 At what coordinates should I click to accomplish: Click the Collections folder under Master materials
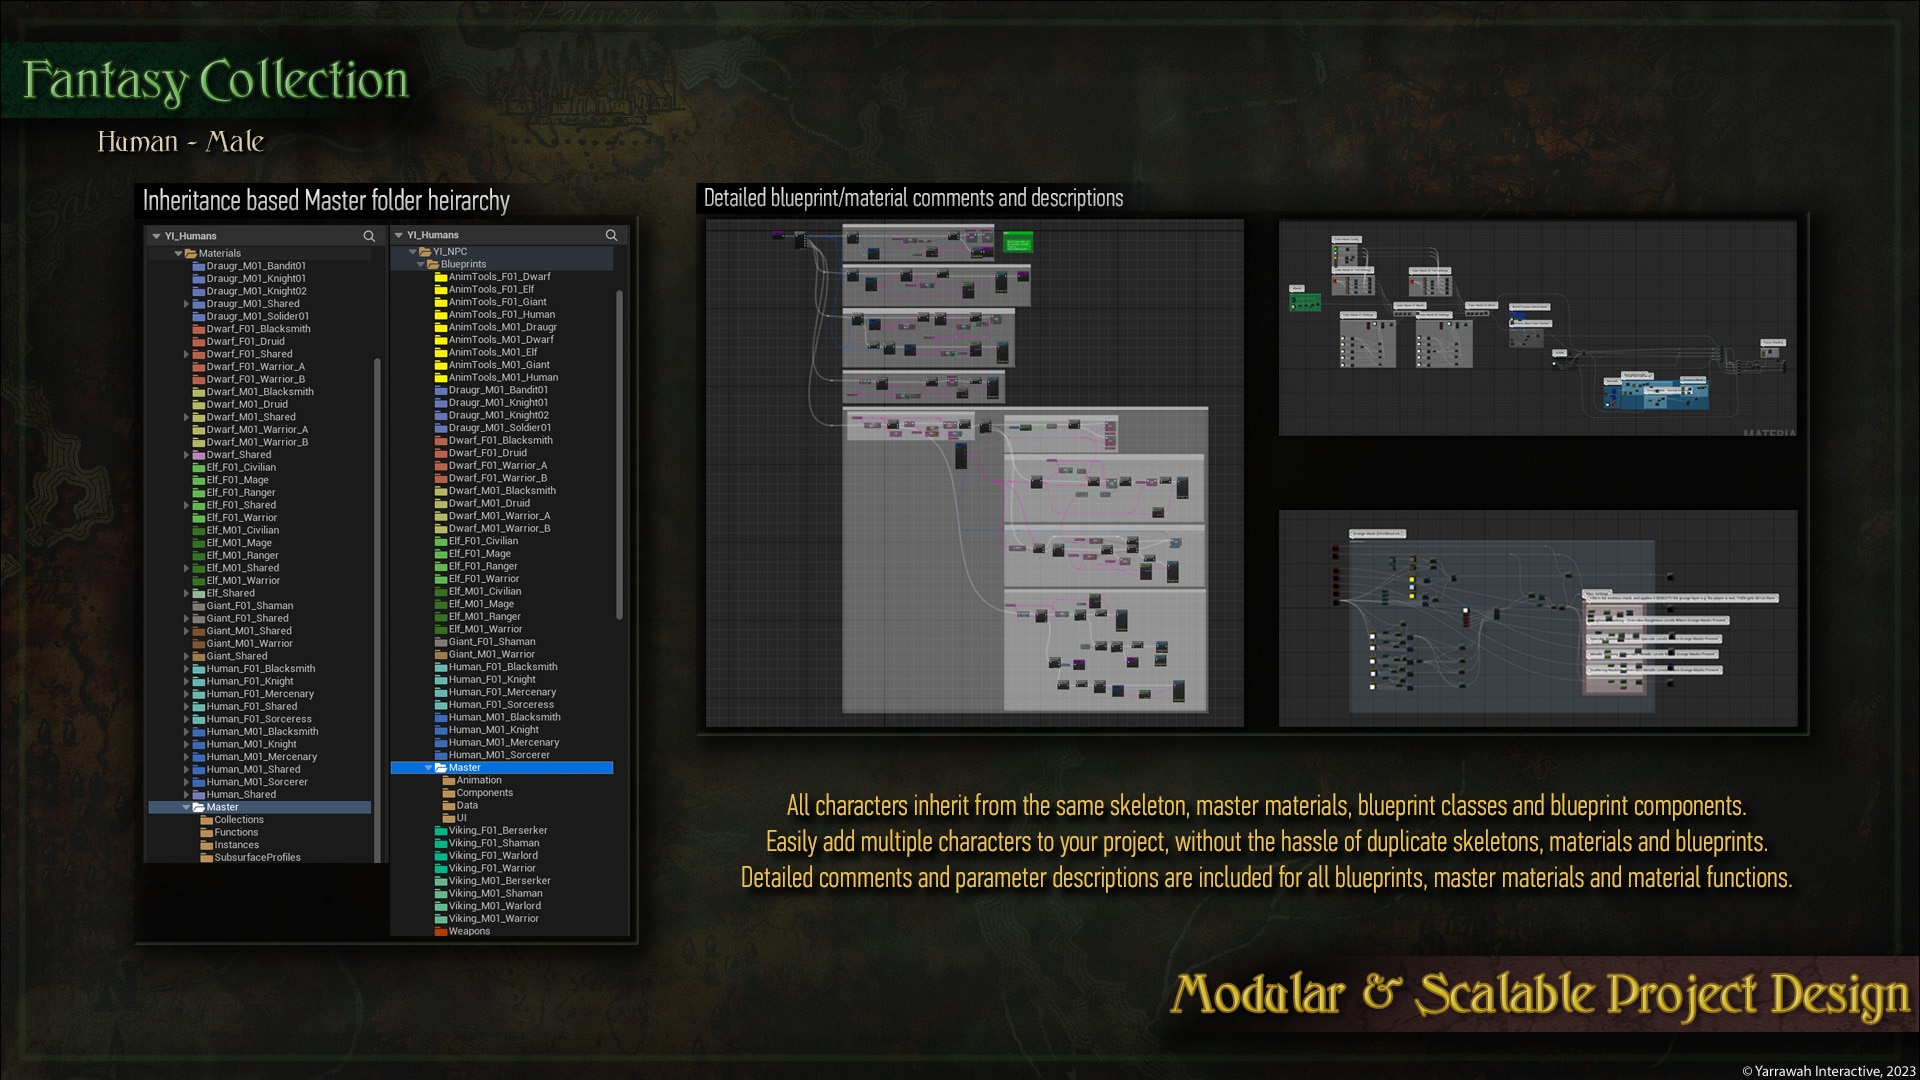point(237,818)
